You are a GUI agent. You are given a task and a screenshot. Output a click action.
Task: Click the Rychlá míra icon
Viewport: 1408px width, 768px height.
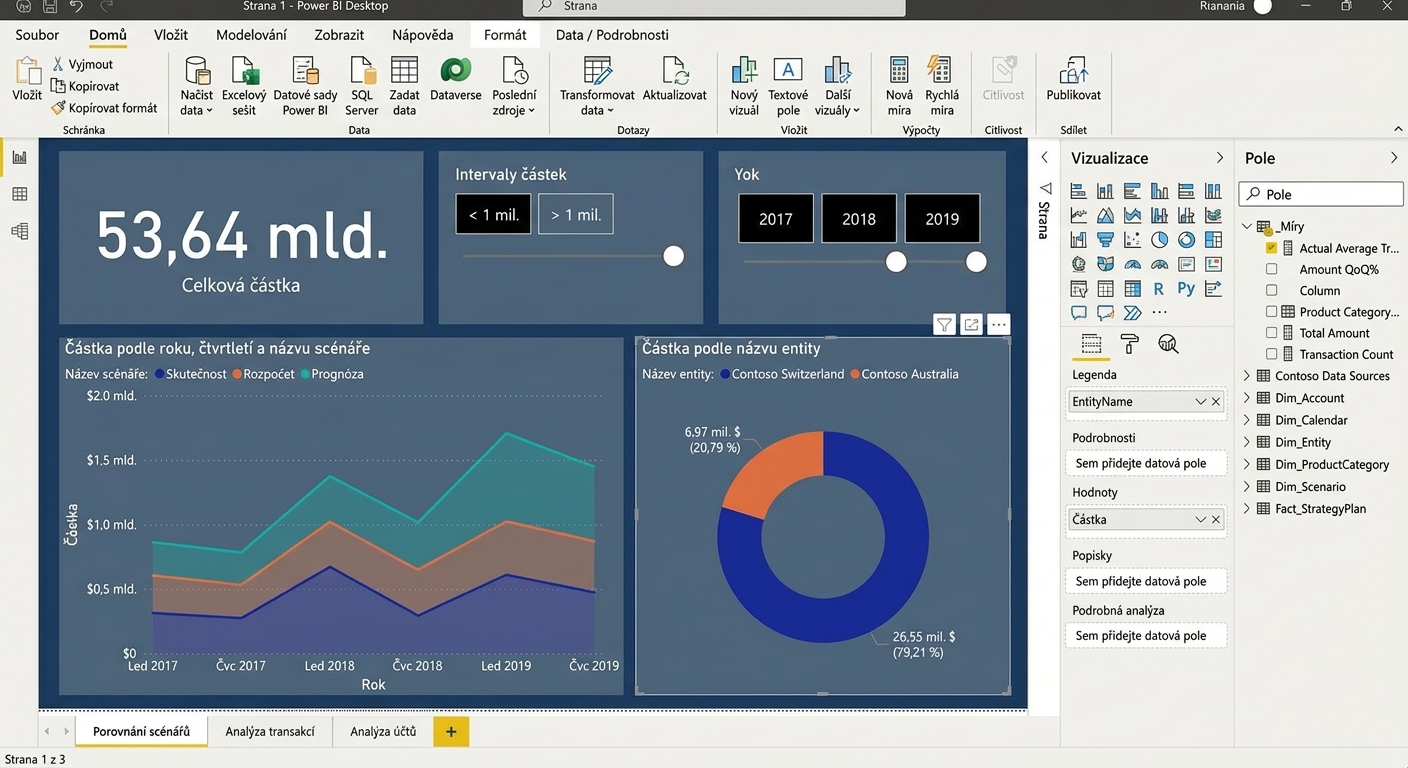[941, 72]
